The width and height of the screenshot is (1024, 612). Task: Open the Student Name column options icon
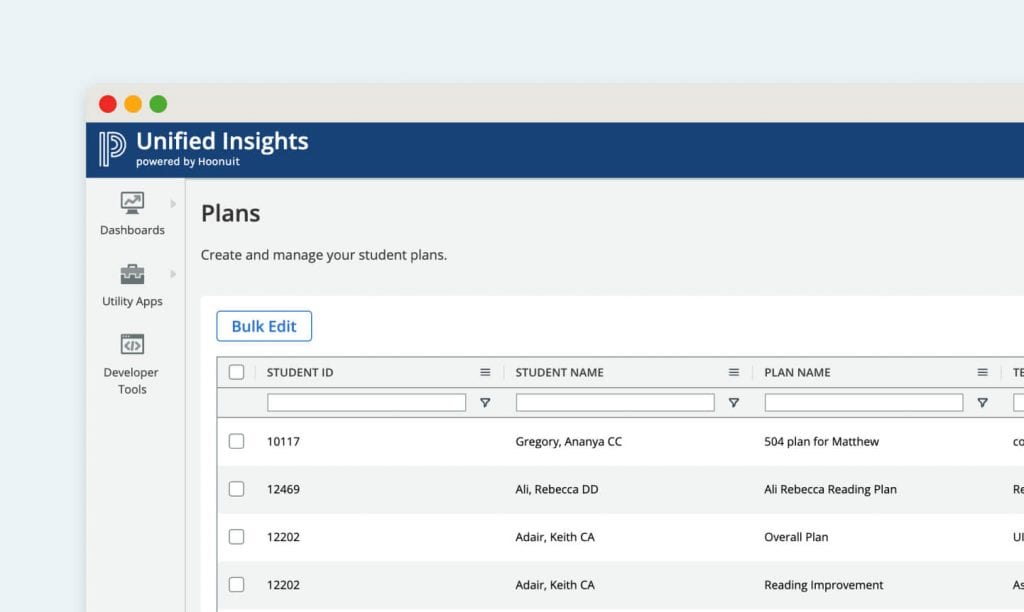(734, 371)
